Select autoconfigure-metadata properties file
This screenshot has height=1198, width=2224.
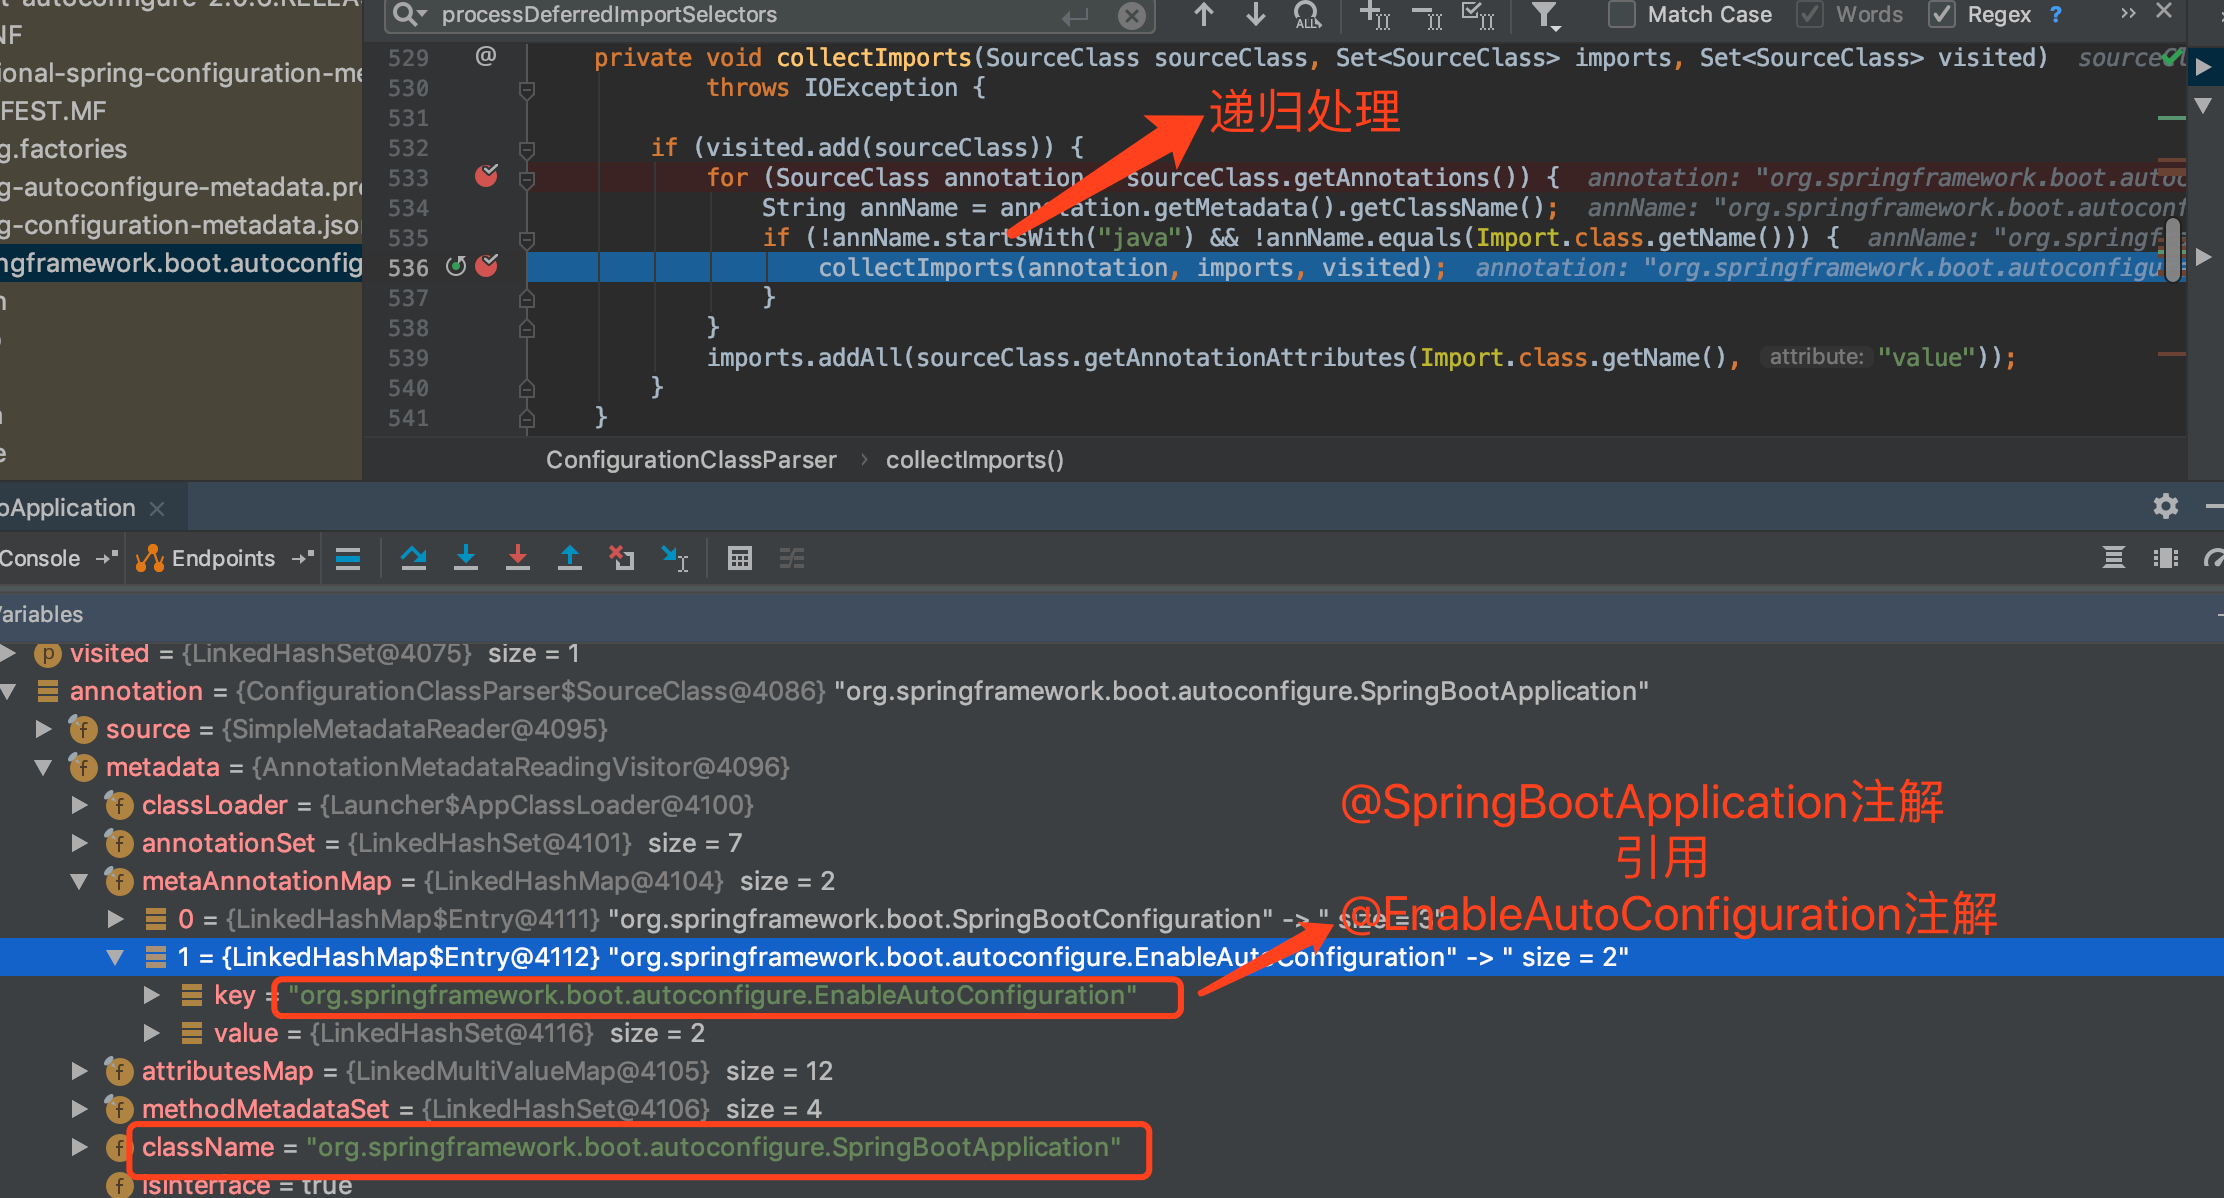pyautogui.click(x=181, y=187)
